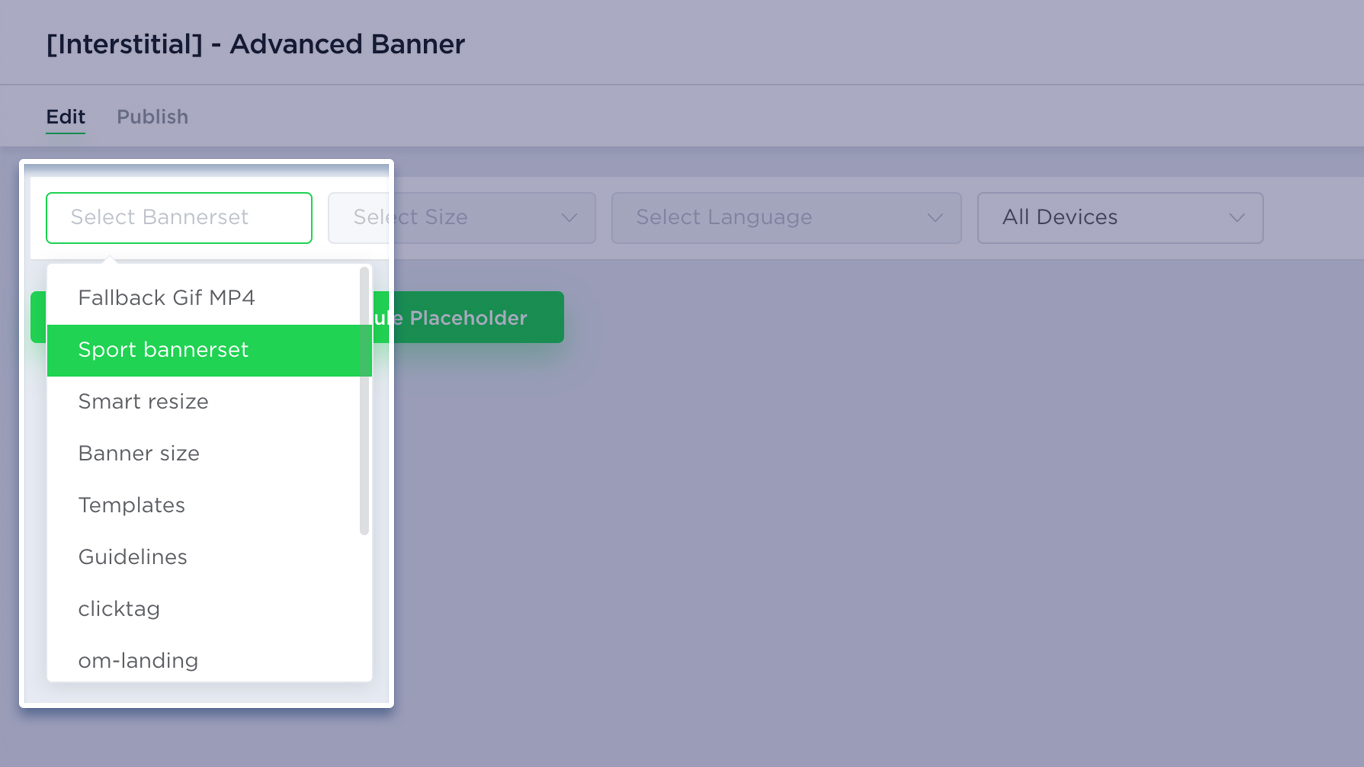Choose the clicktag bannerset entry
Screen dimensions: 1364x767
[x=209, y=610]
